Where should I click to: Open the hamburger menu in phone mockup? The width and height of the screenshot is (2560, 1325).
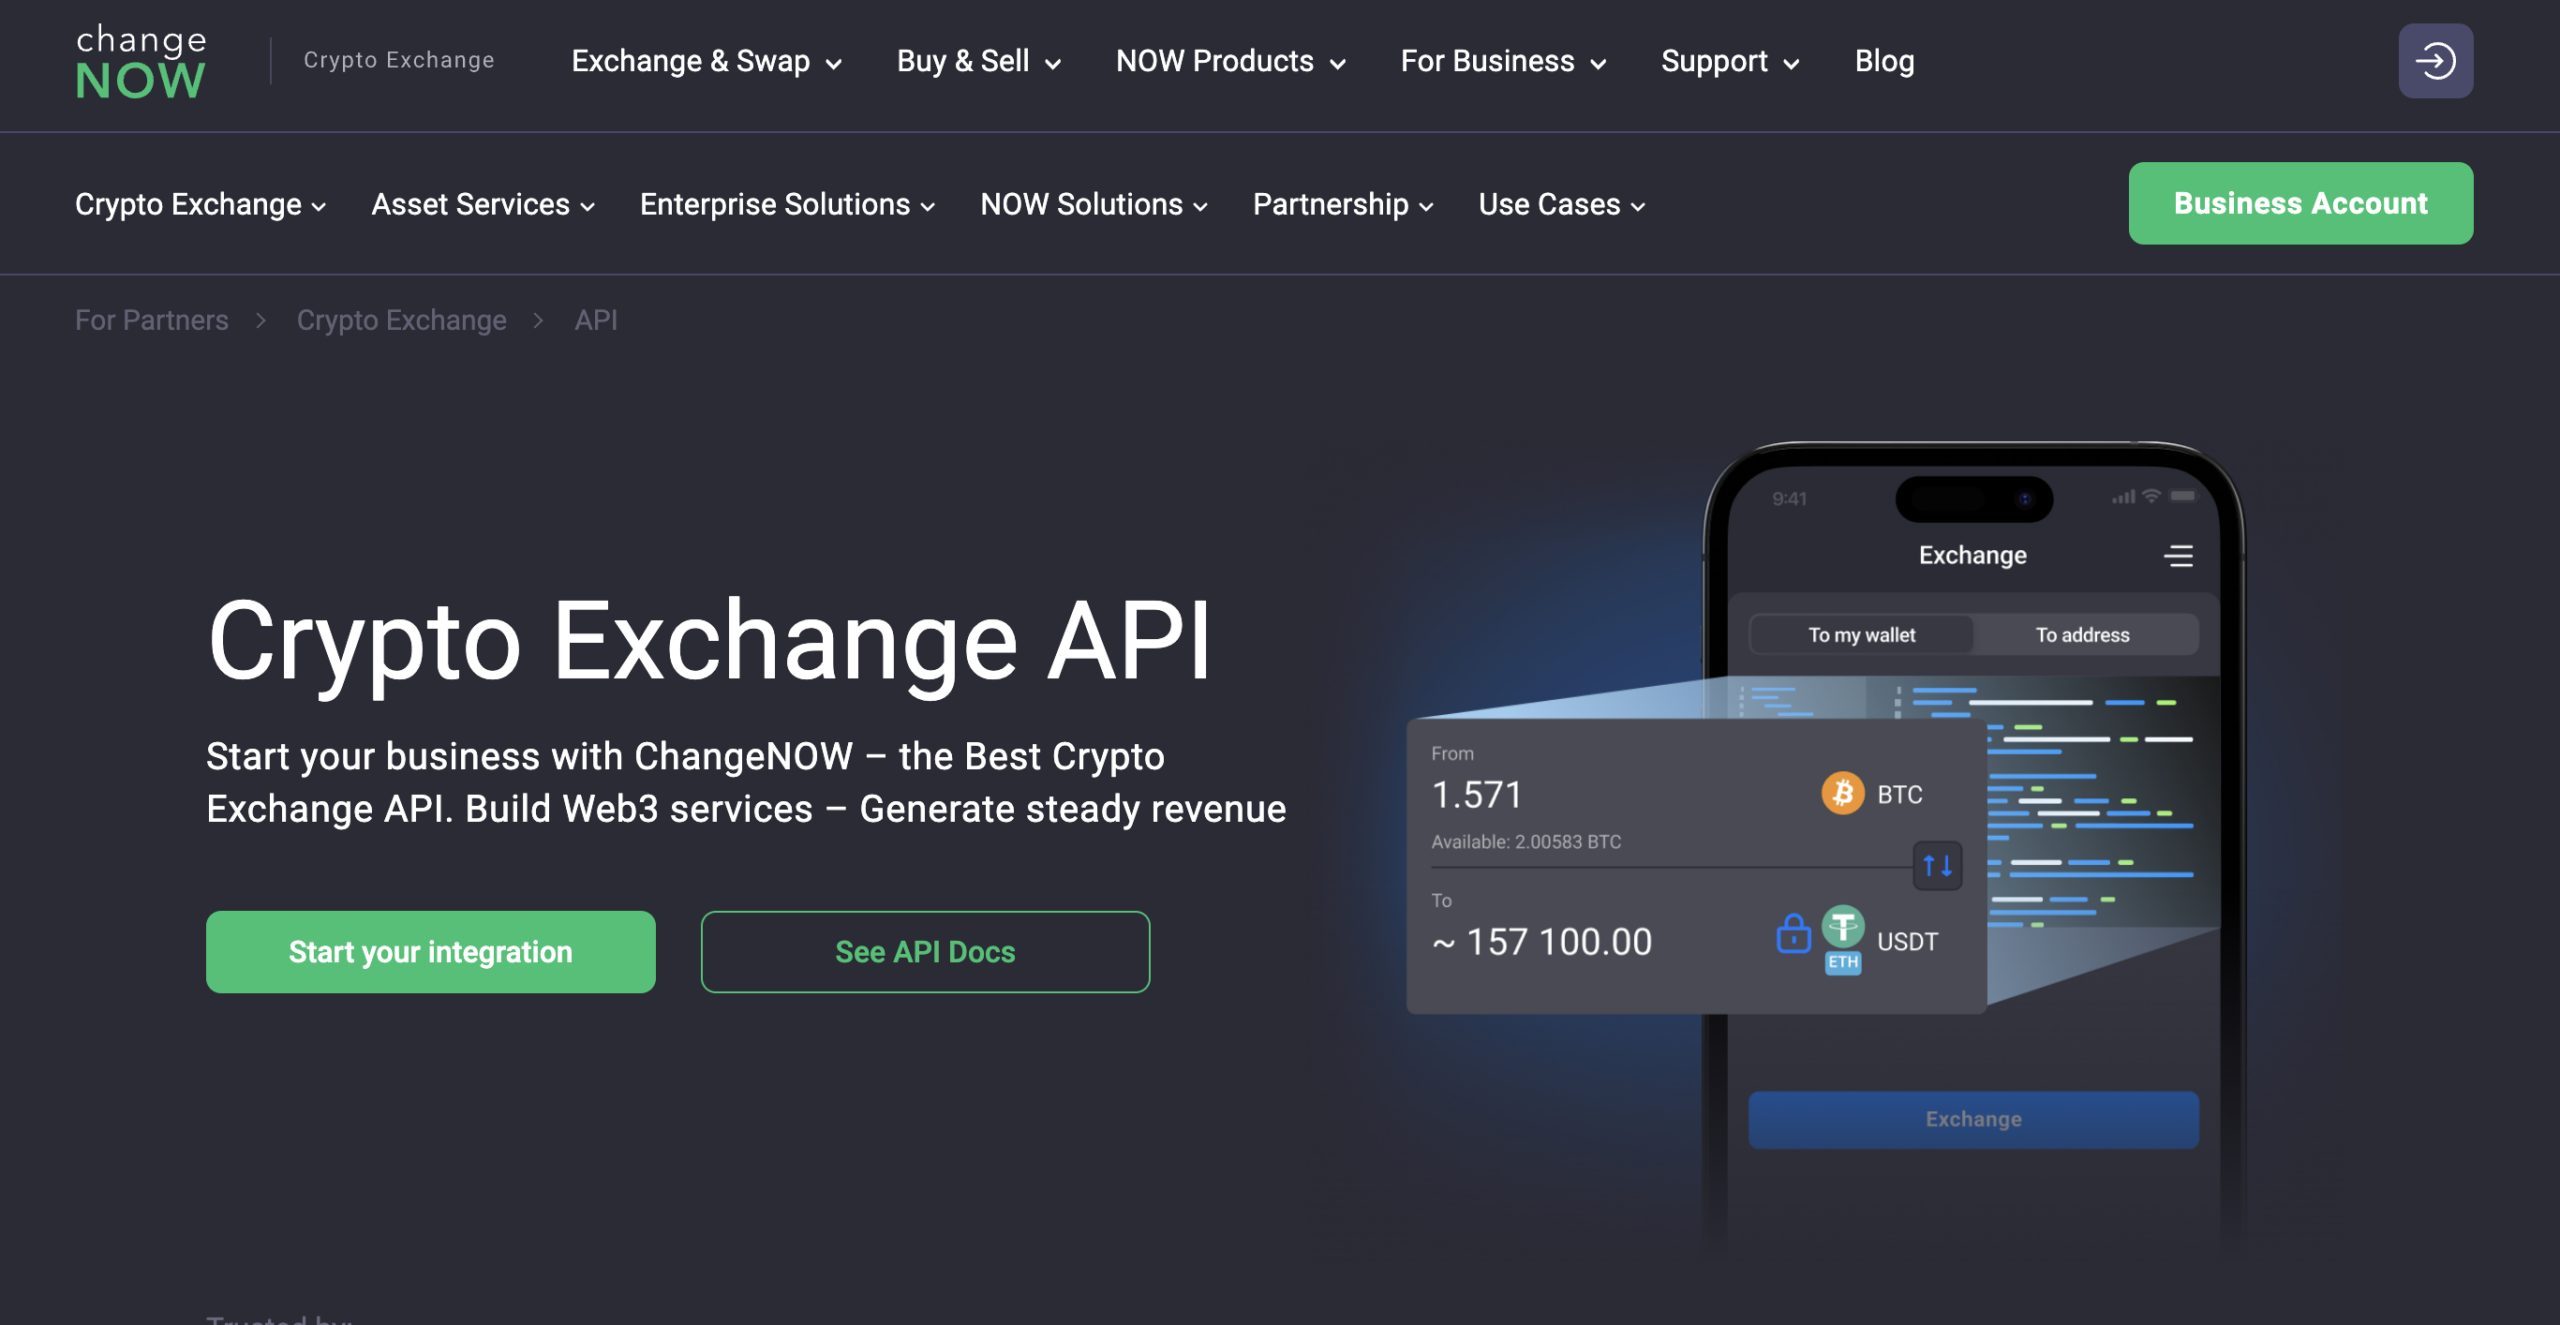point(2178,556)
